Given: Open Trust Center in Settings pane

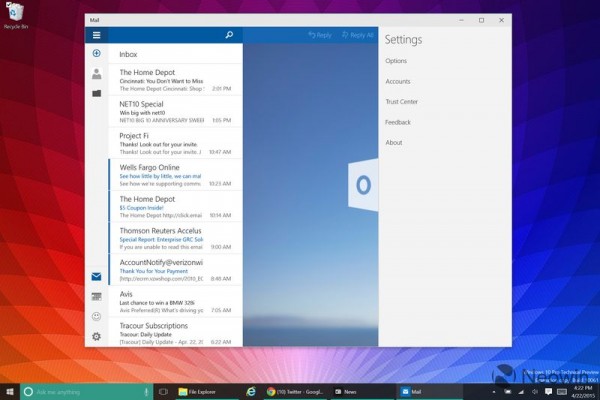Looking at the screenshot, I should tap(401, 101).
